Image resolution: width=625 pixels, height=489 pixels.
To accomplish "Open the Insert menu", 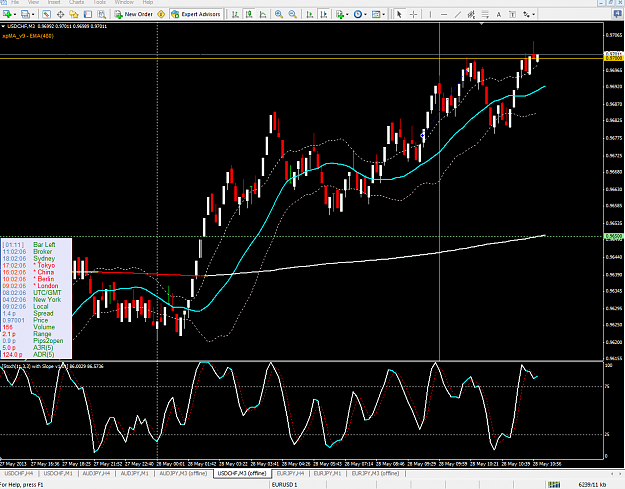I will 54,2.
